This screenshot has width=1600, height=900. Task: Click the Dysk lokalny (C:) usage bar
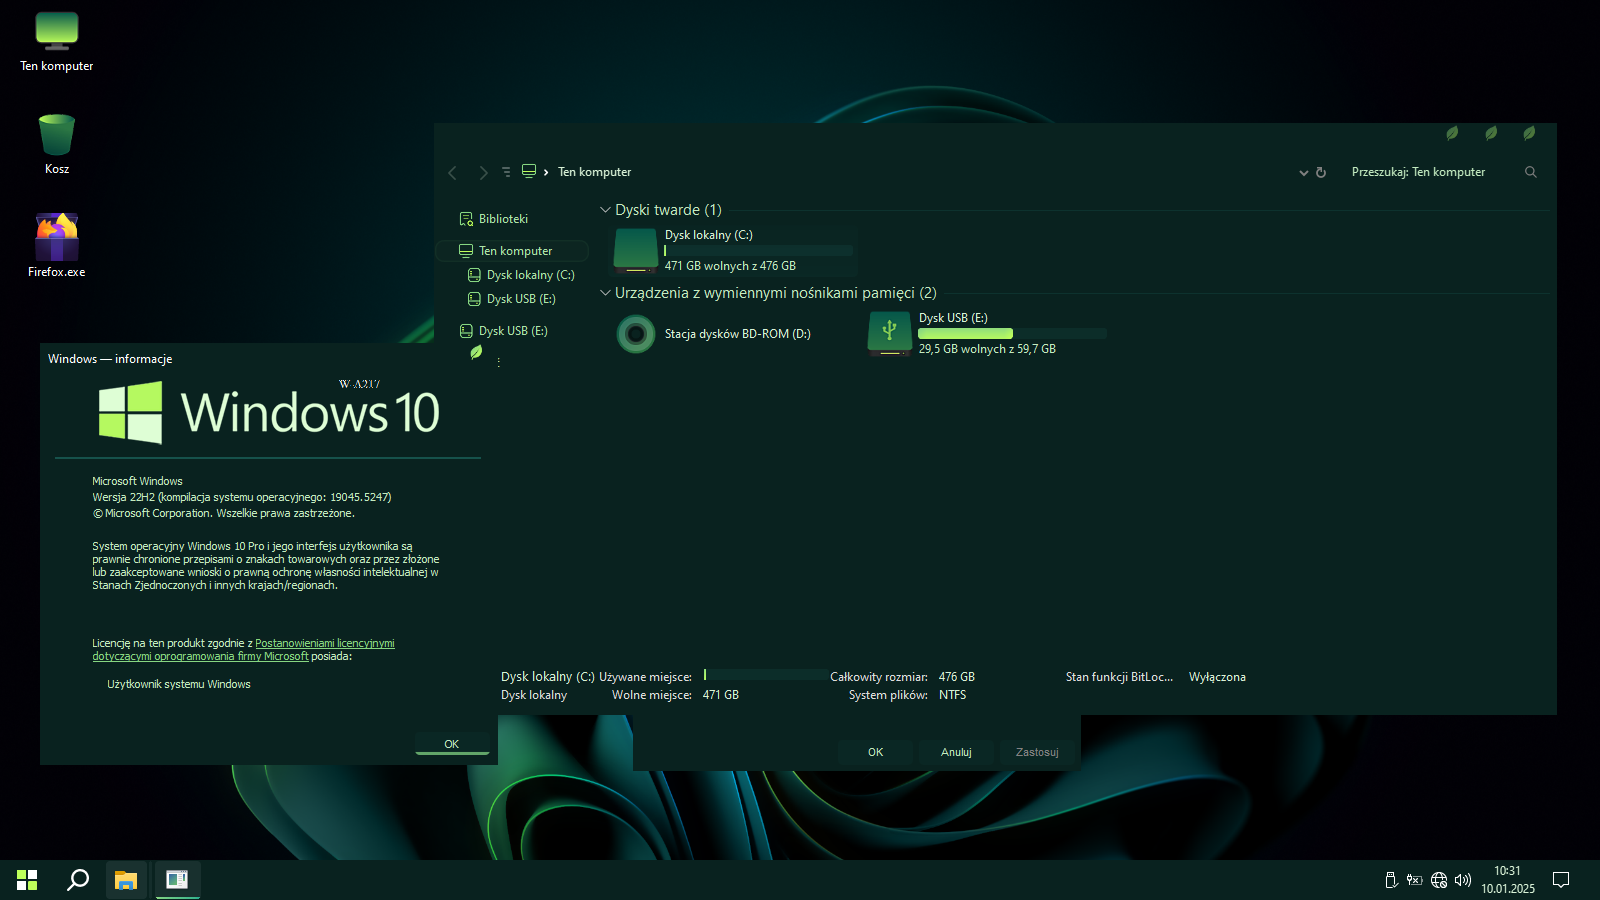pos(758,251)
